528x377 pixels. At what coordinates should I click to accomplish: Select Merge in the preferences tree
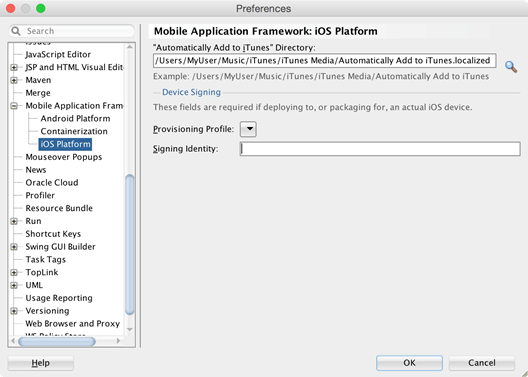pos(38,93)
